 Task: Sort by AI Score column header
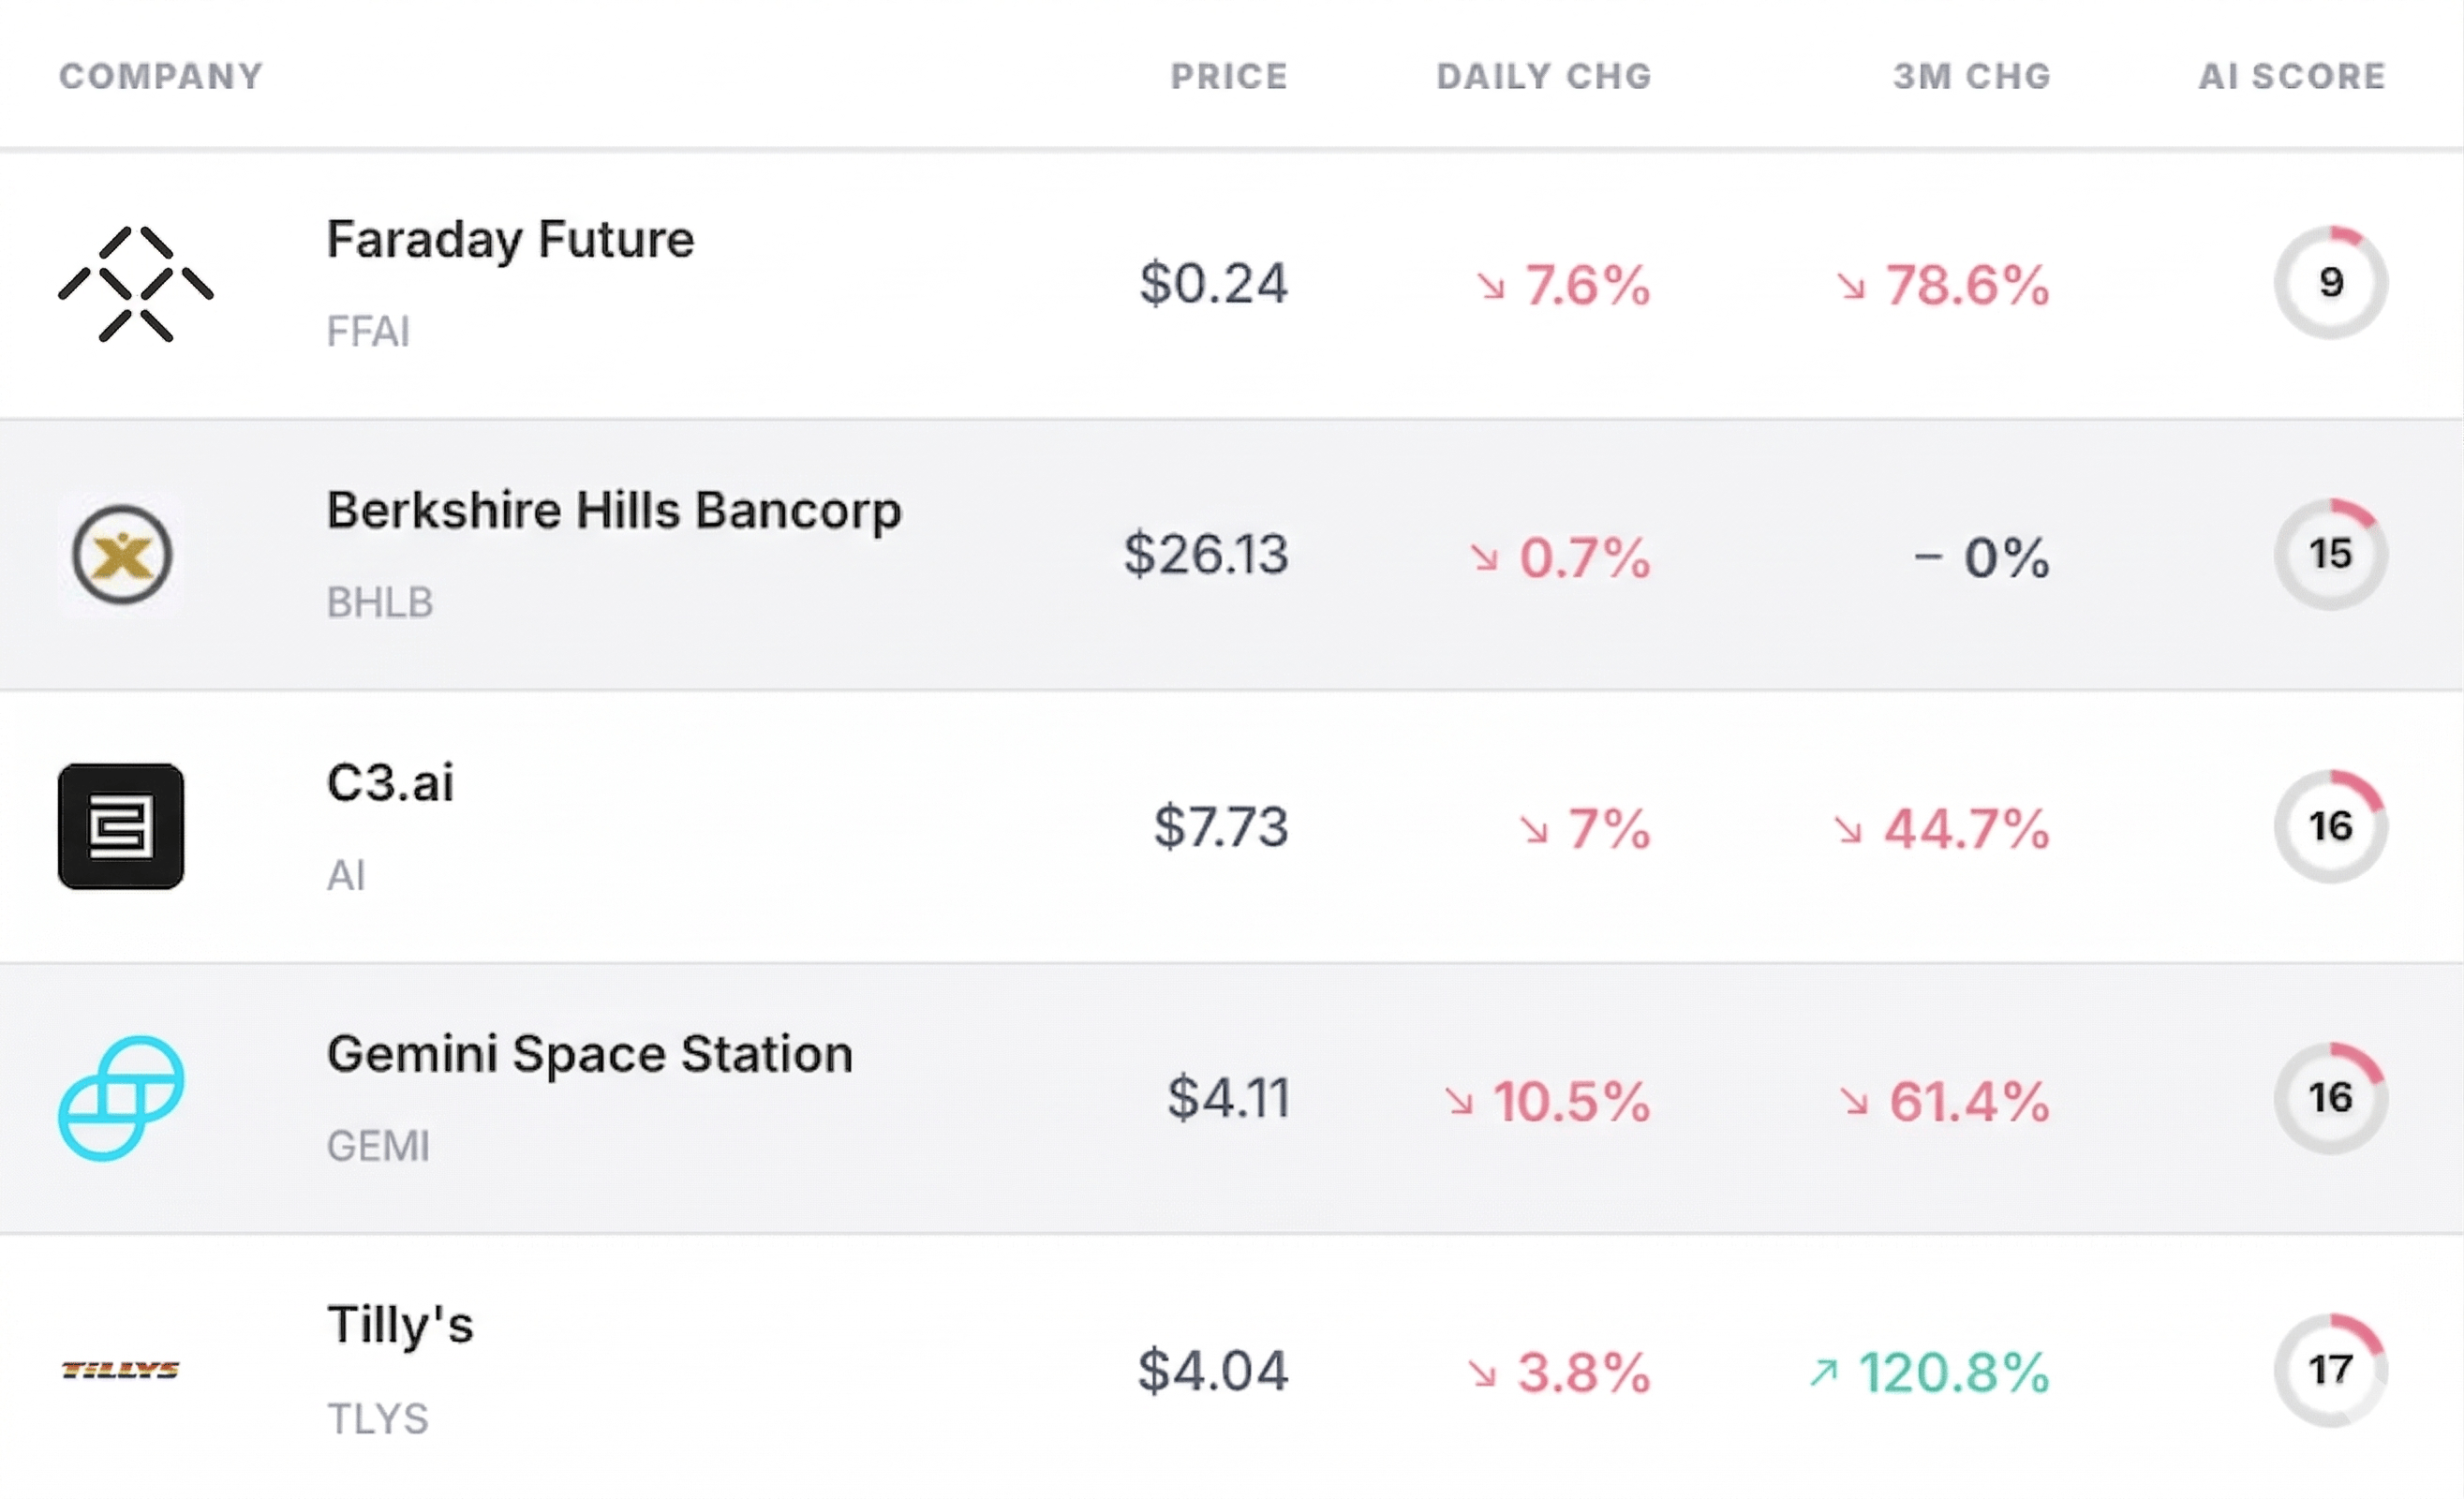click(2292, 76)
